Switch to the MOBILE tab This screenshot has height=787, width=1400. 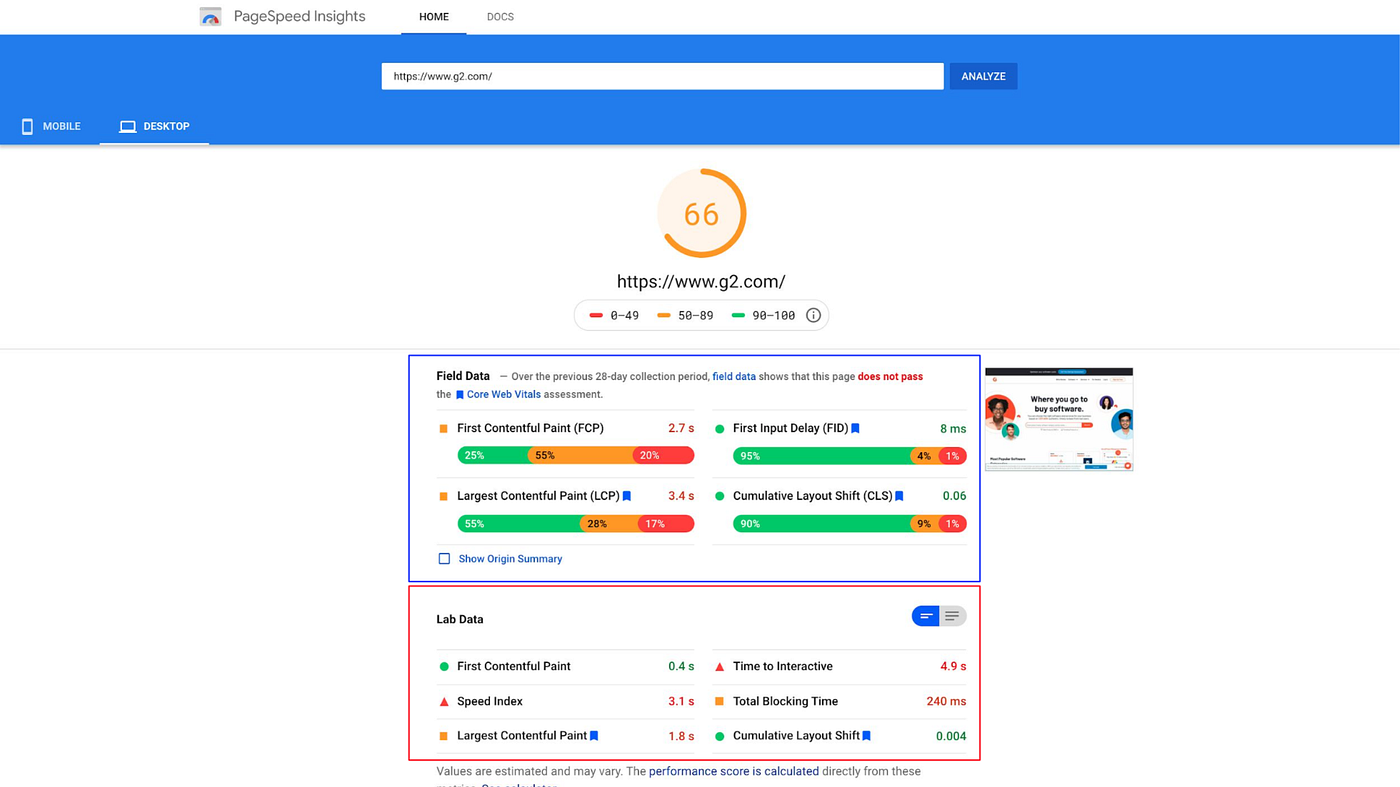click(x=51, y=126)
